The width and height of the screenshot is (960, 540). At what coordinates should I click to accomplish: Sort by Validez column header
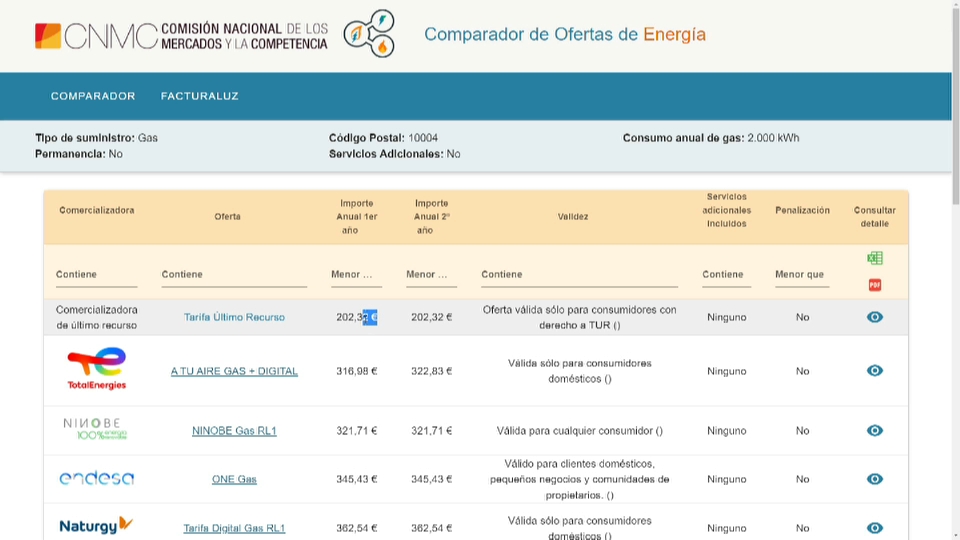click(573, 217)
